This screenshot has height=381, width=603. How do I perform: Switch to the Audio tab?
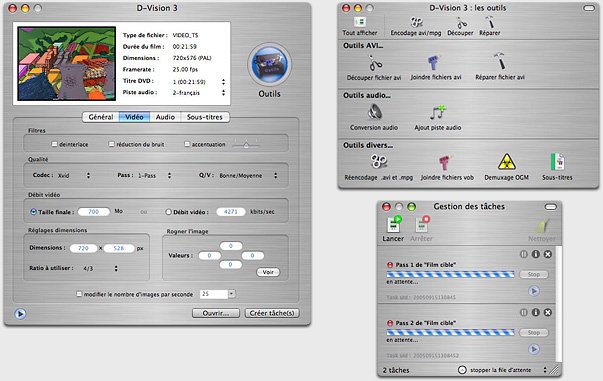pyautogui.click(x=165, y=117)
